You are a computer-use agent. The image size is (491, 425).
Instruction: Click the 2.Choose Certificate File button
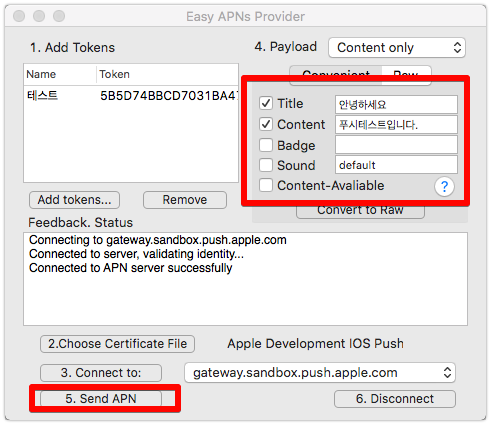point(118,344)
